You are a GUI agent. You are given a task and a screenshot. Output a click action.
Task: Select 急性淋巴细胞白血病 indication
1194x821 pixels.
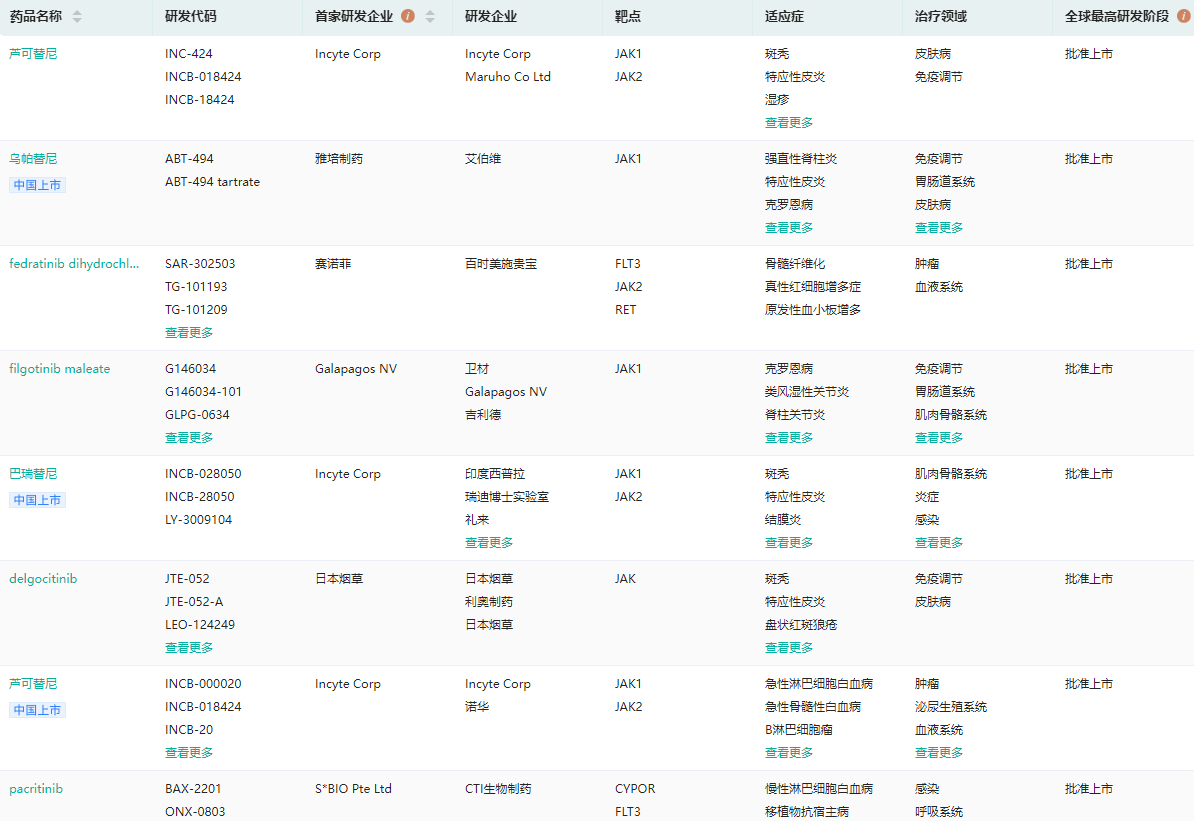tap(819, 684)
